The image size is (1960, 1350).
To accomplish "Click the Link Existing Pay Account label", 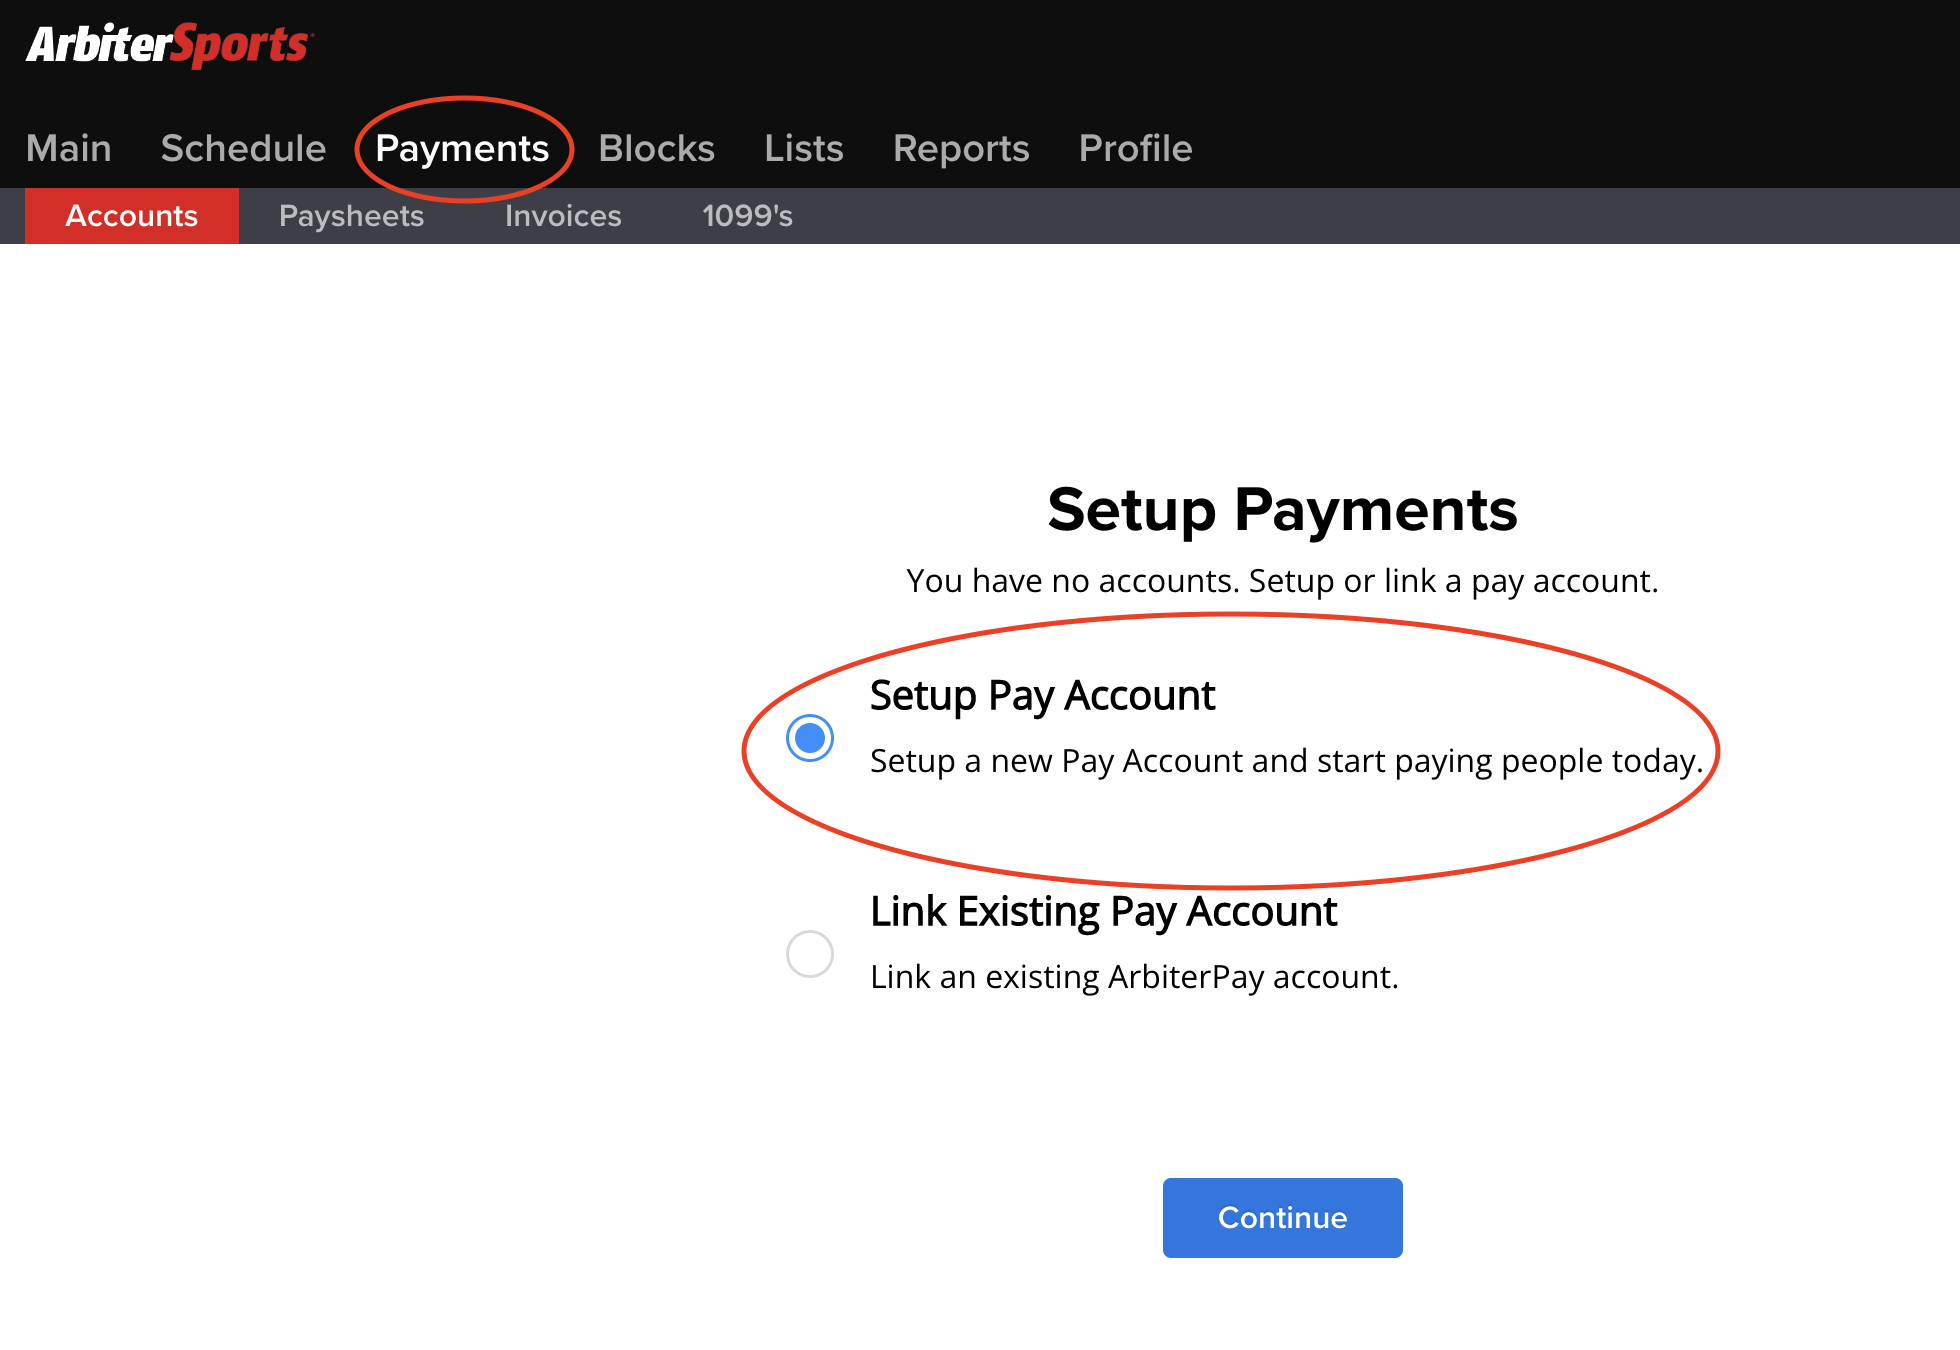I will tap(1103, 912).
